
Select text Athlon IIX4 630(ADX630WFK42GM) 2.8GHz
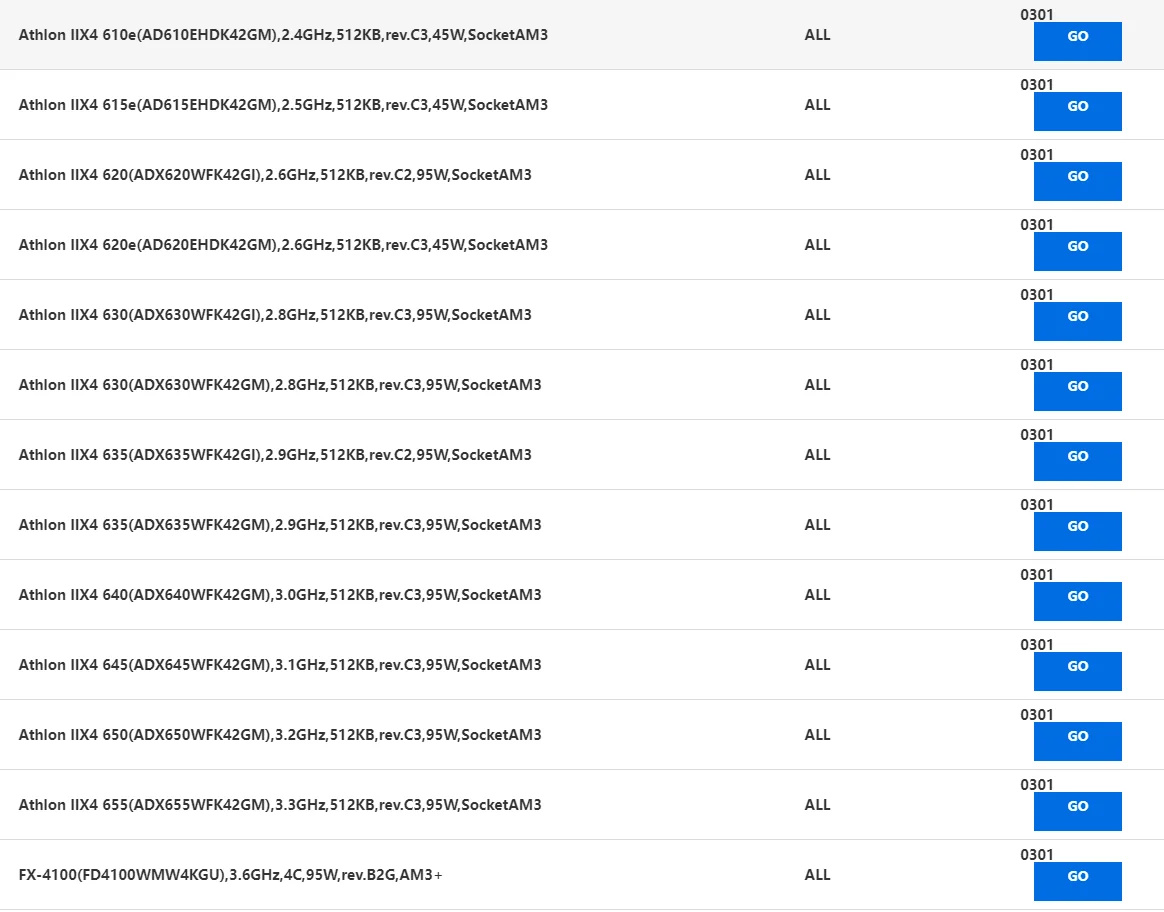point(280,385)
